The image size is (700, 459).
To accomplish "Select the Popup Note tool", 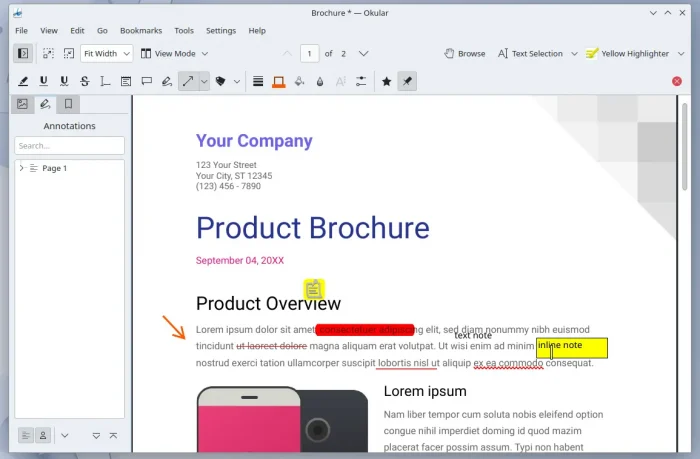I will click(x=146, y=81).
